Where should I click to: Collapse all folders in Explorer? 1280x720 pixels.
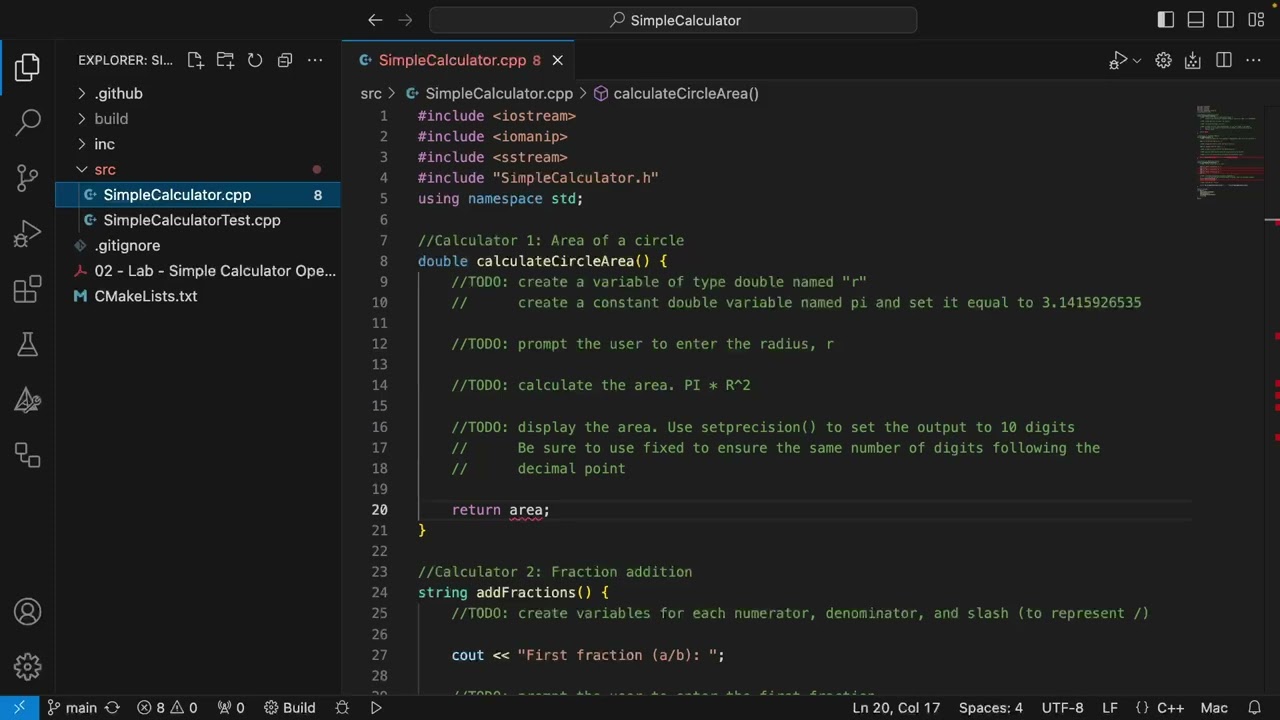tap(285, 60)
